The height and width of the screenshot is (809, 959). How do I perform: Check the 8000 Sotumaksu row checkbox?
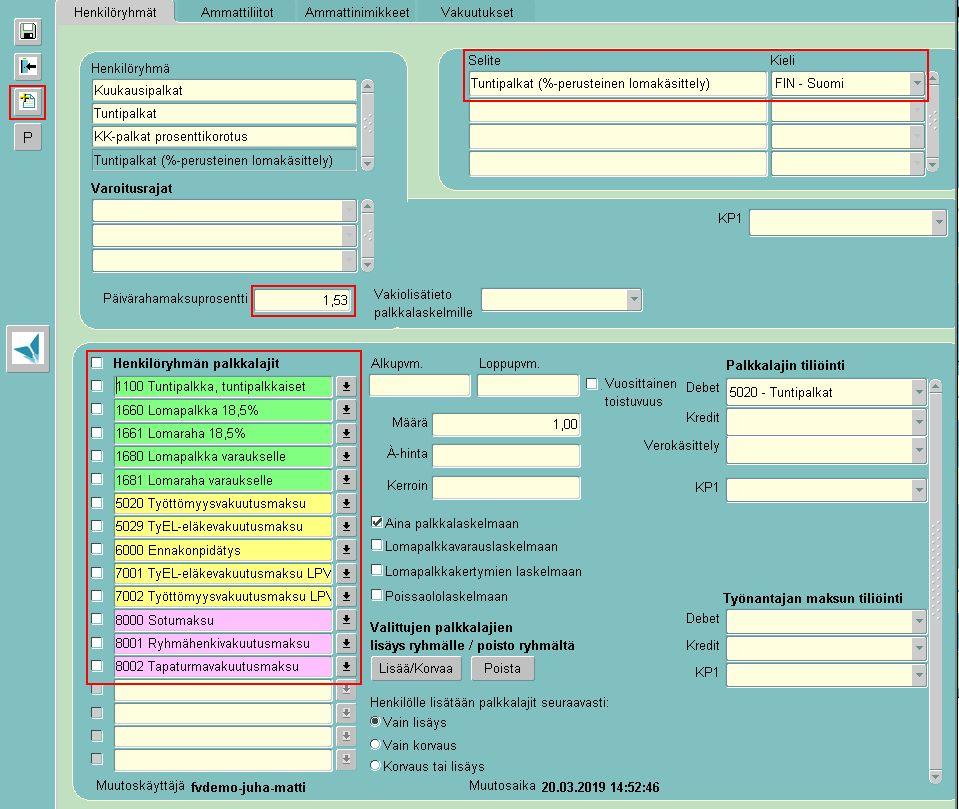97,619
